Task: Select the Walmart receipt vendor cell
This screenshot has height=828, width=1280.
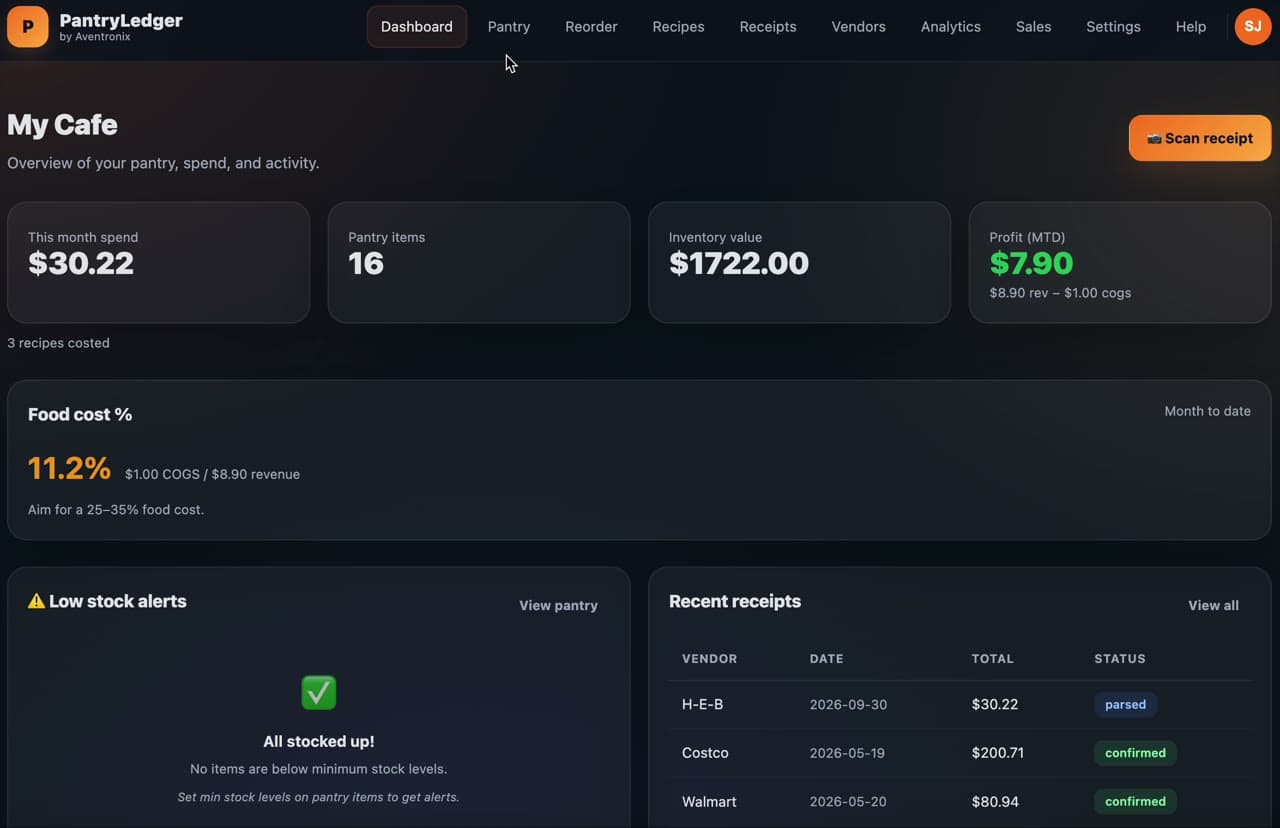Action: pyautogui.click(x=709, y=801)
